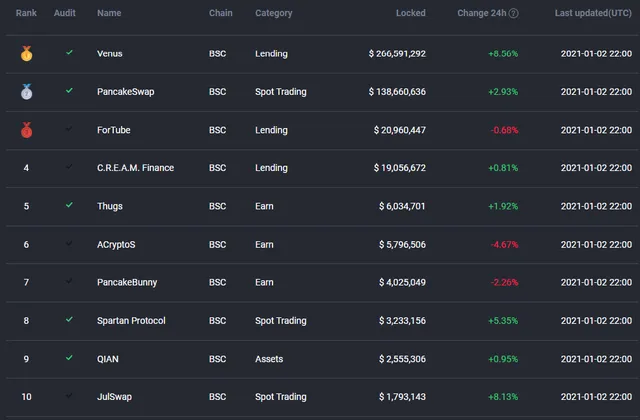Screen dimensions: 640x420
Task: Sort the table by Rank column header
Action: click(x=26, y=13)
